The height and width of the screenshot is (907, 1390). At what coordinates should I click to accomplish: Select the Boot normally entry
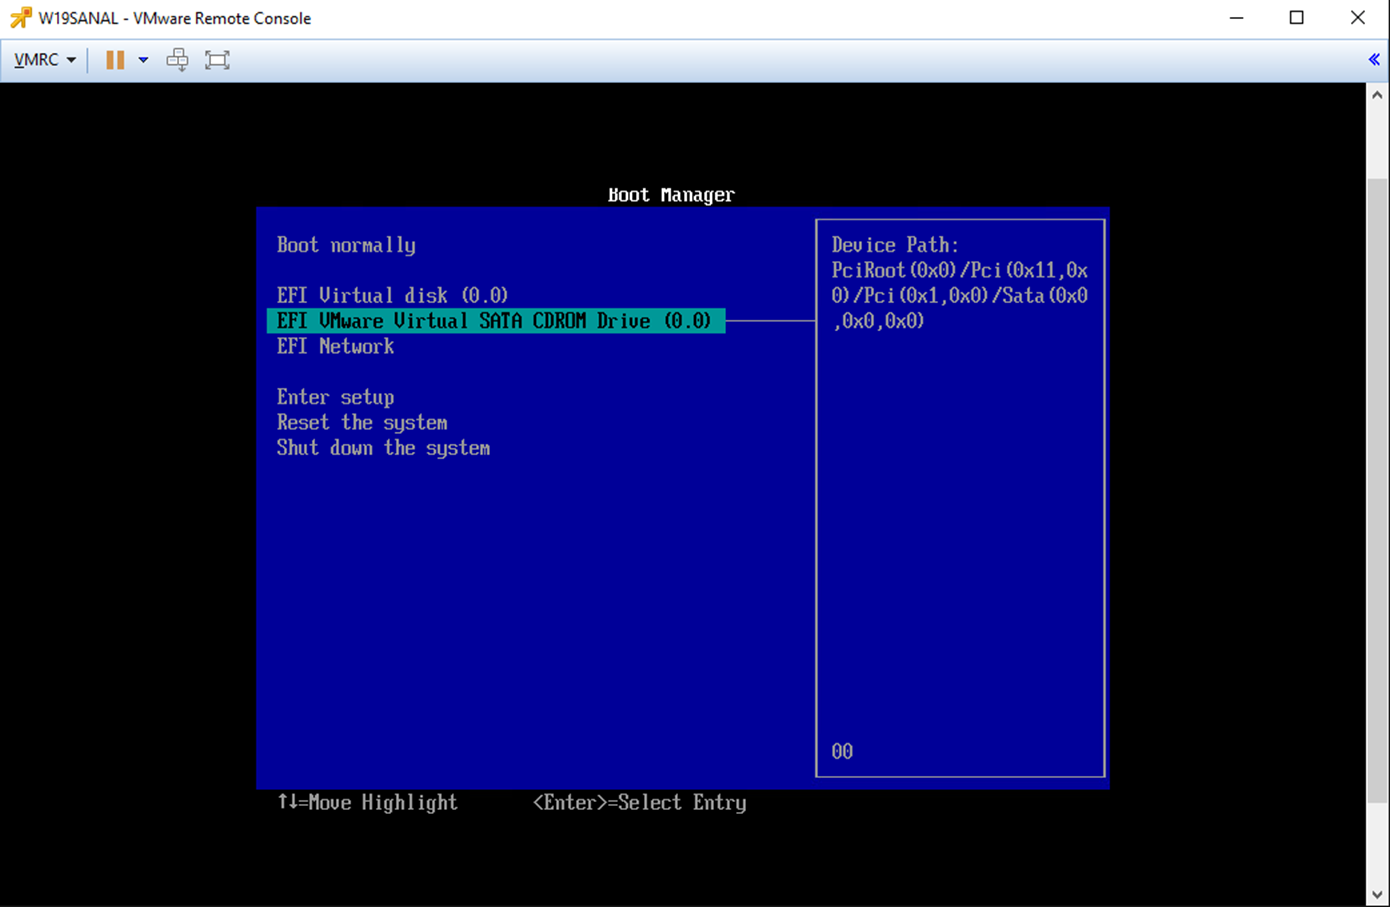[x=346, y=245]
